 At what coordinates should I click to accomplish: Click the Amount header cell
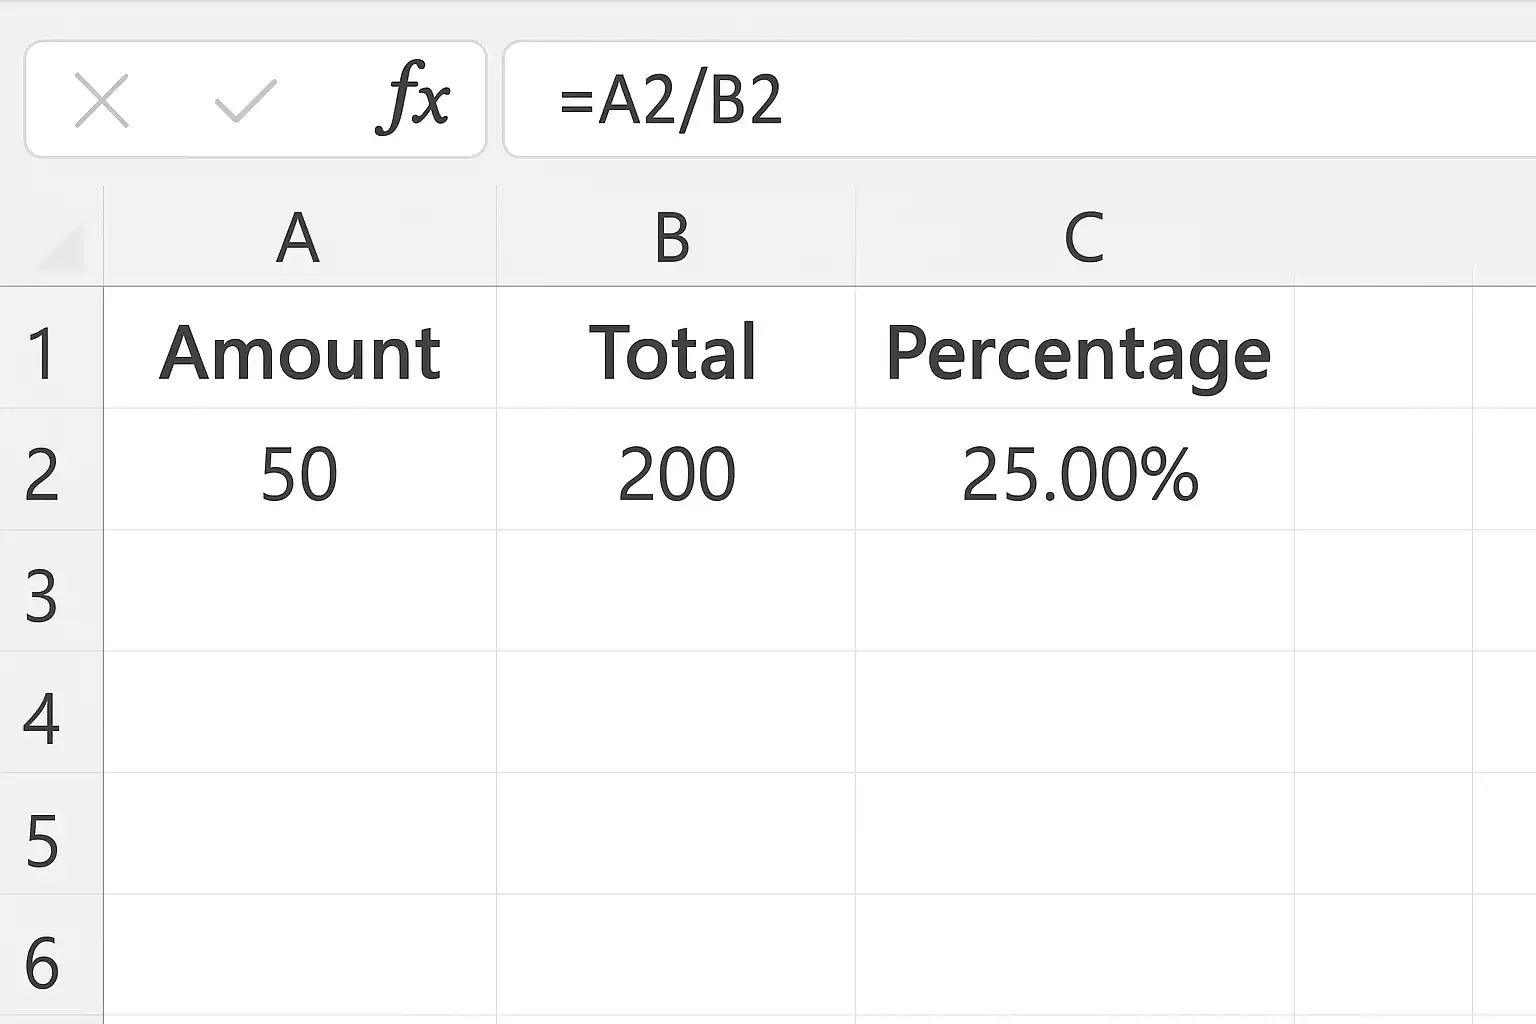point(300,353)
